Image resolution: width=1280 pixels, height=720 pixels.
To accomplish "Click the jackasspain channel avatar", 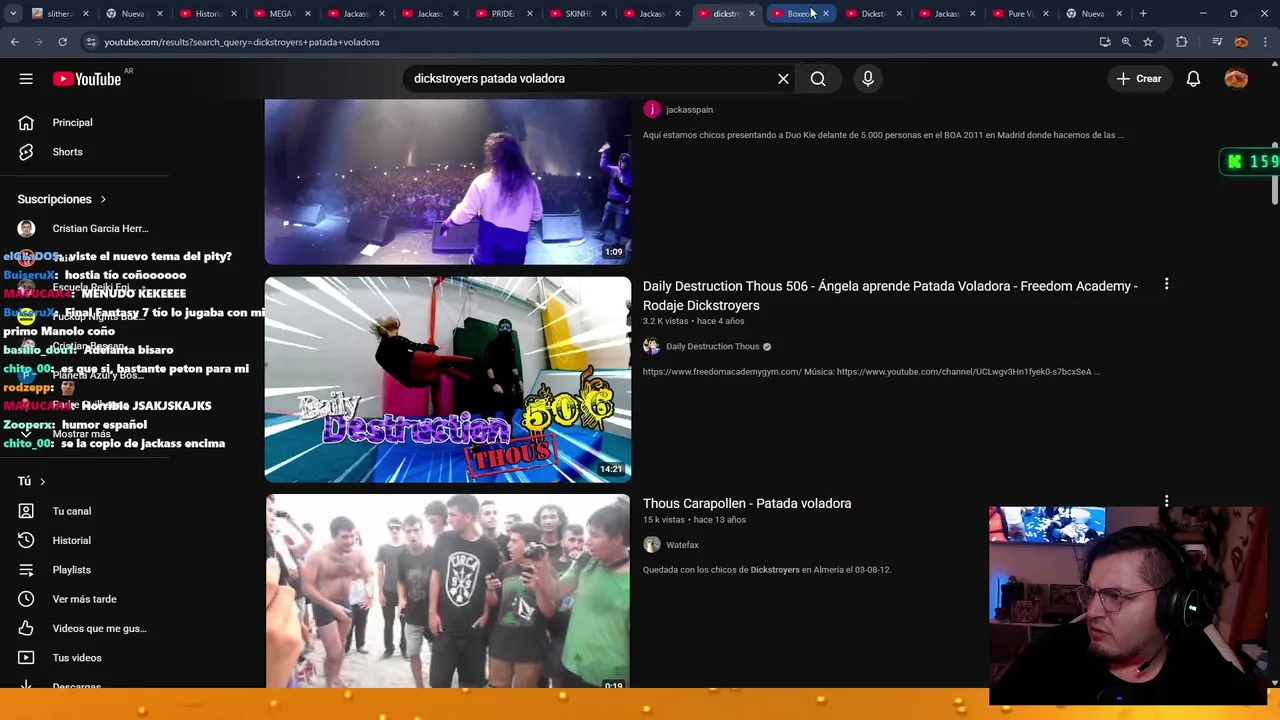I will 652,109.
